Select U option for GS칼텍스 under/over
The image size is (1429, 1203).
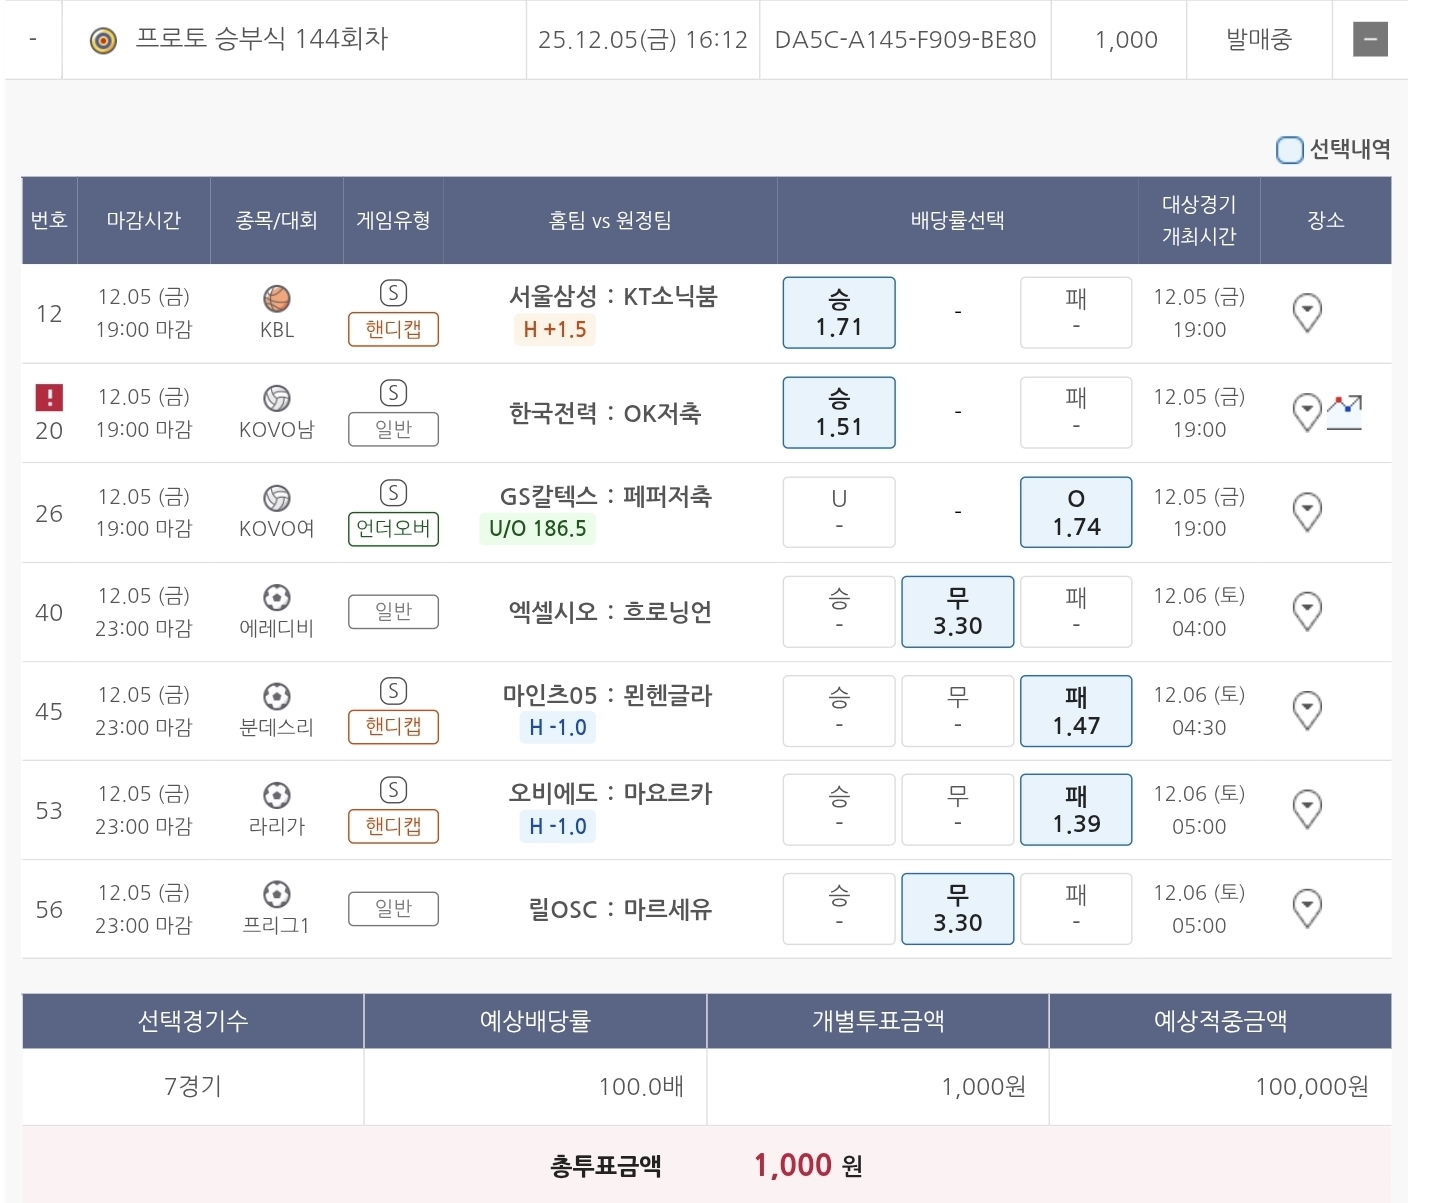839,512
